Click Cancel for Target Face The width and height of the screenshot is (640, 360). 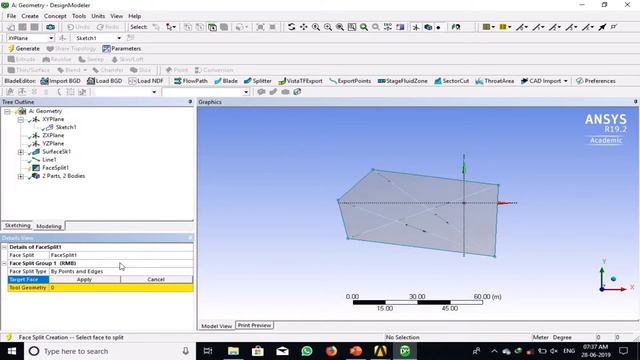(x=156, y=280)
